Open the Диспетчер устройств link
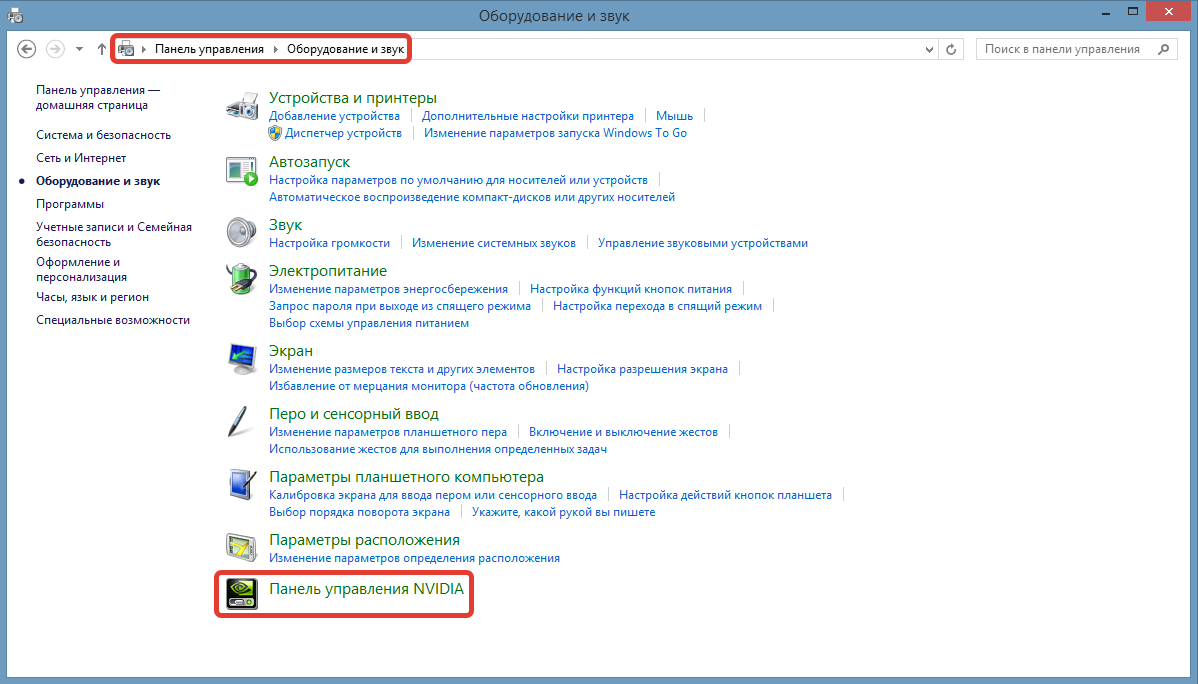Image resolution: width=1198 pixels, height=684 pixels. pos(343,133)
